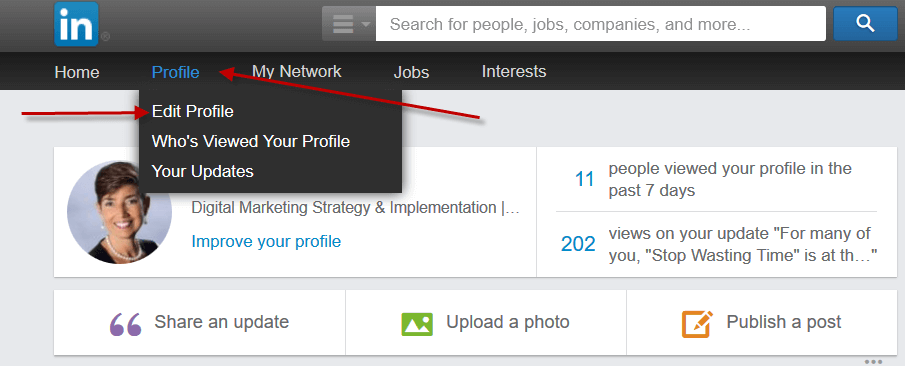Select Your Updates in the menu

203,171
